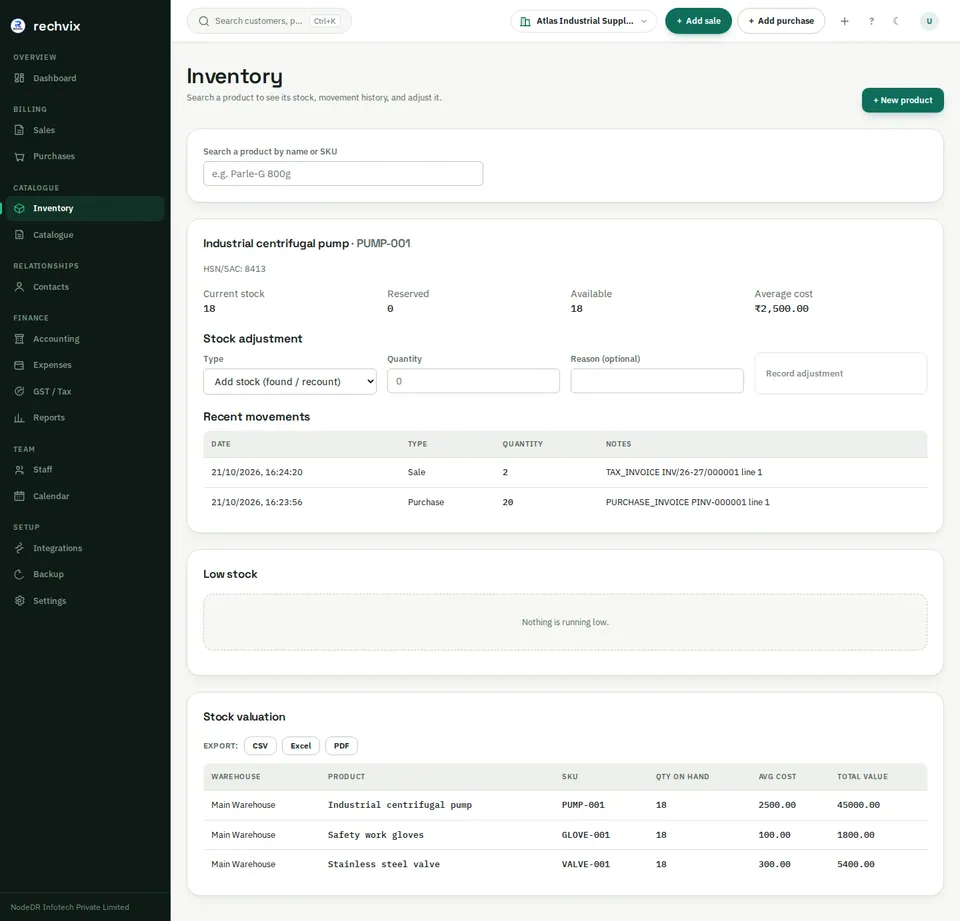Click the + Add purchase button
960x921 pixels.
point(781,21)
